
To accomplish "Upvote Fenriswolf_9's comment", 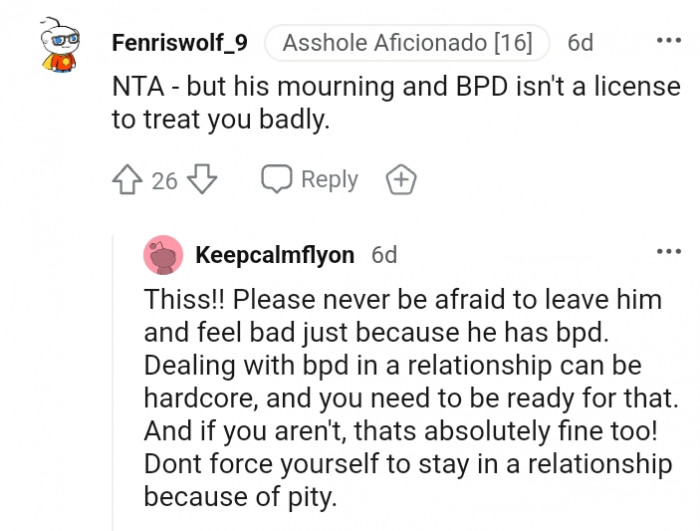I will tap(128, 180).
